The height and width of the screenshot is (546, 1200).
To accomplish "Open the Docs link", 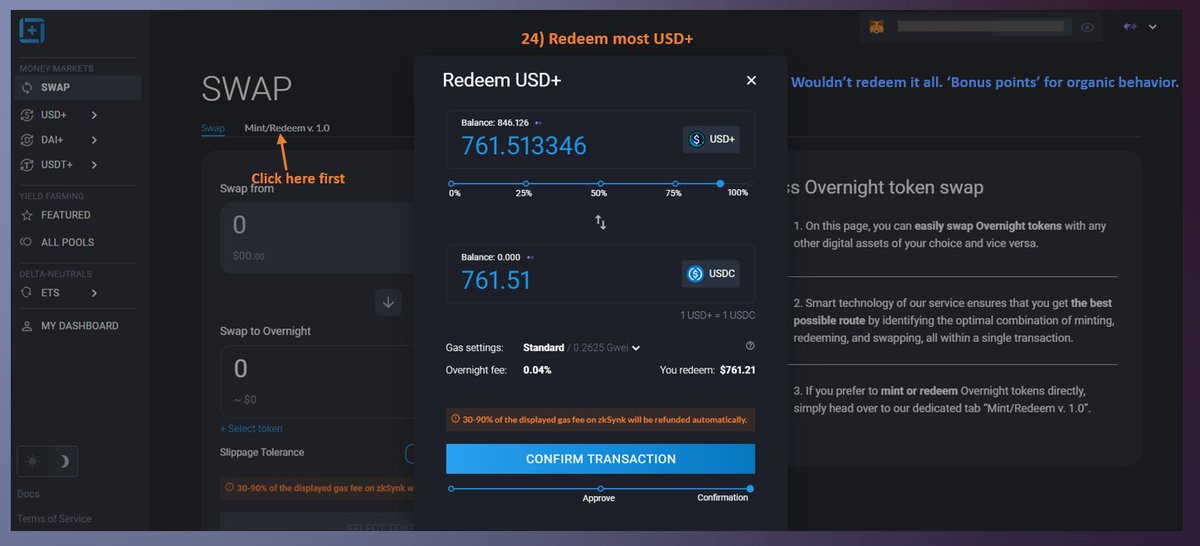I will (28, 494).
